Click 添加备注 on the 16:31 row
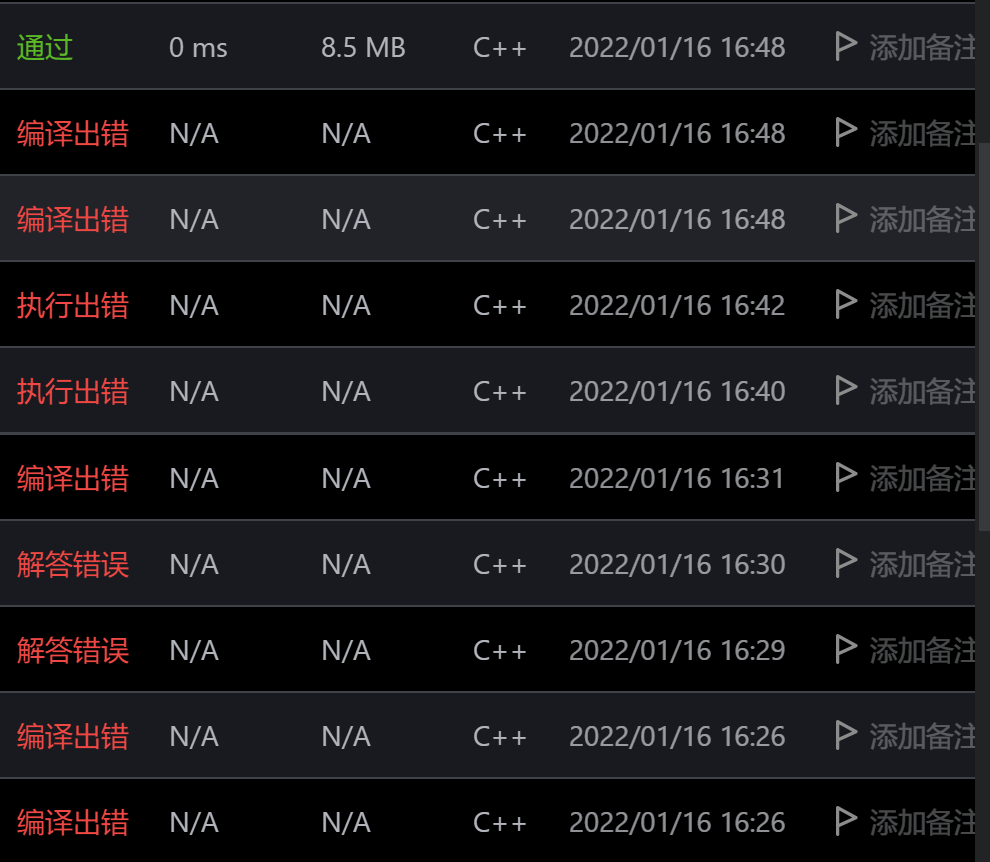The image size is (990, 862). point(920,478)
